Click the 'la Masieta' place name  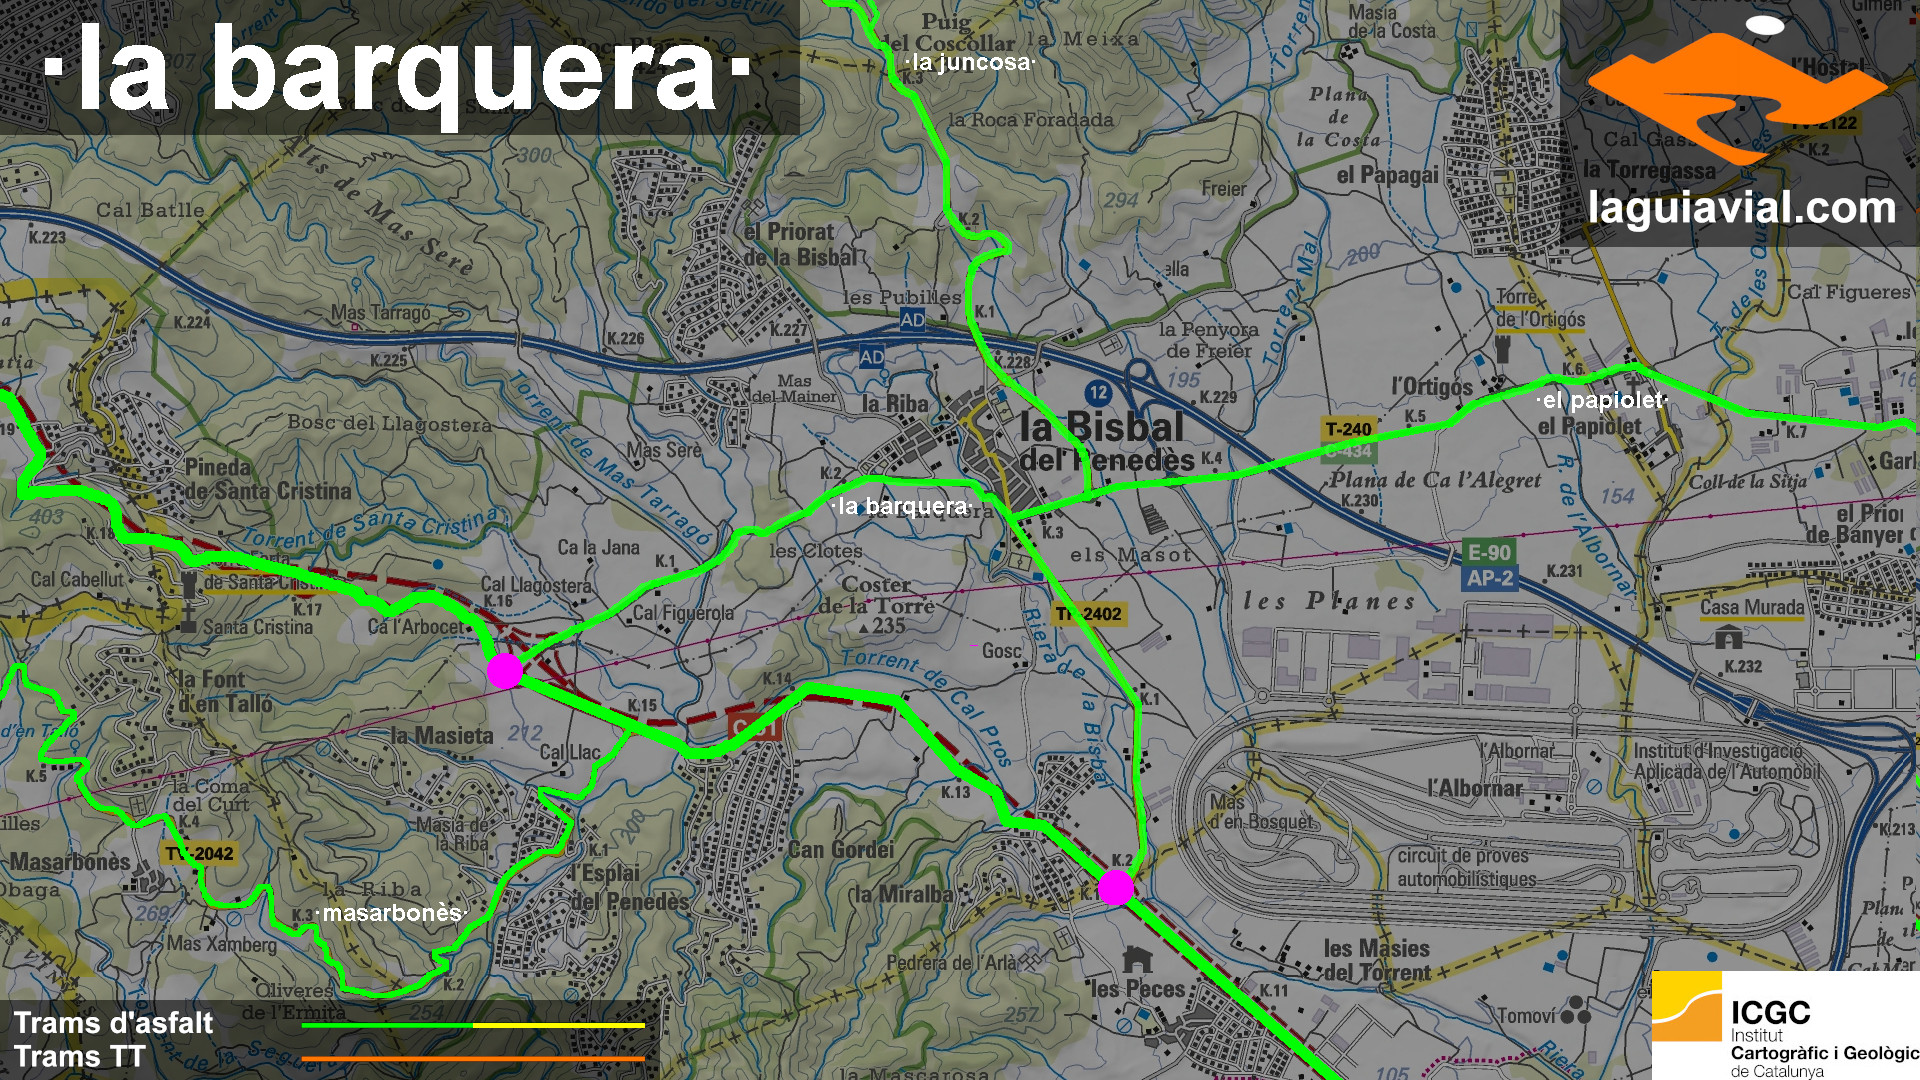pyautogui.click(x=442, y=736)
